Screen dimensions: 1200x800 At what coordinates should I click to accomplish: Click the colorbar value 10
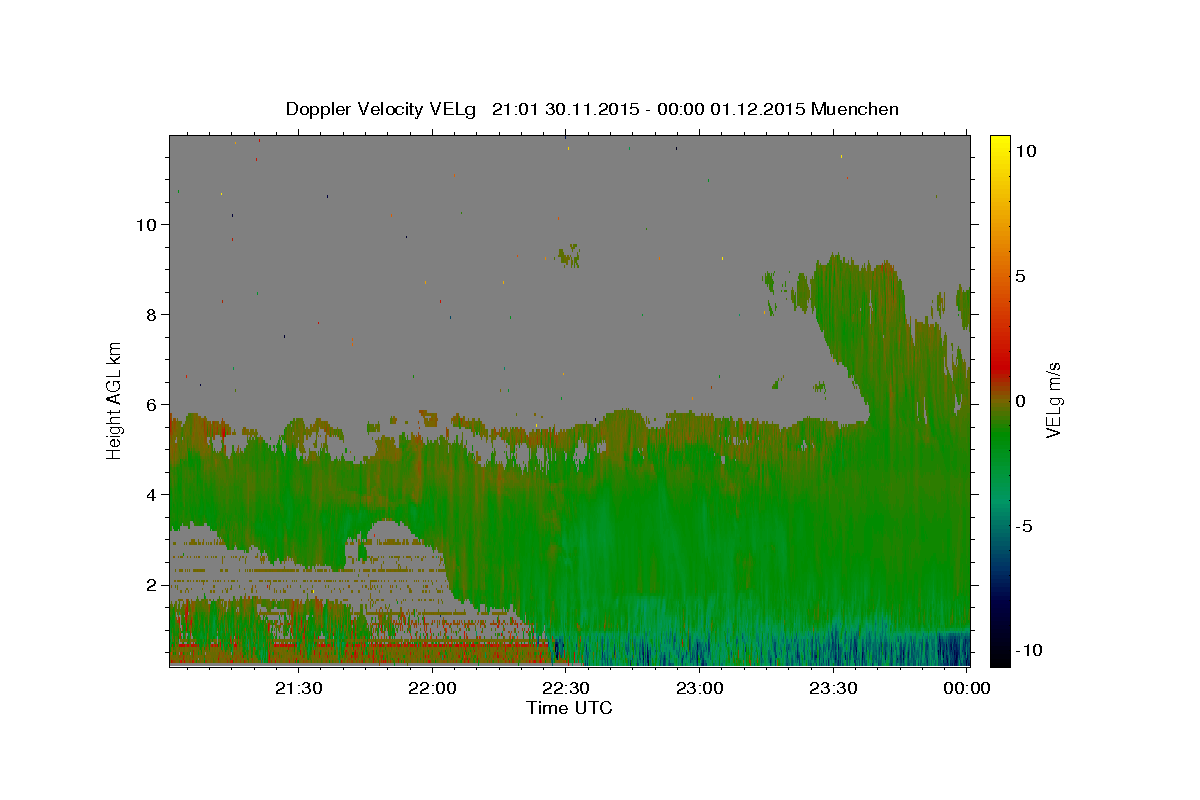point(1025,151)
